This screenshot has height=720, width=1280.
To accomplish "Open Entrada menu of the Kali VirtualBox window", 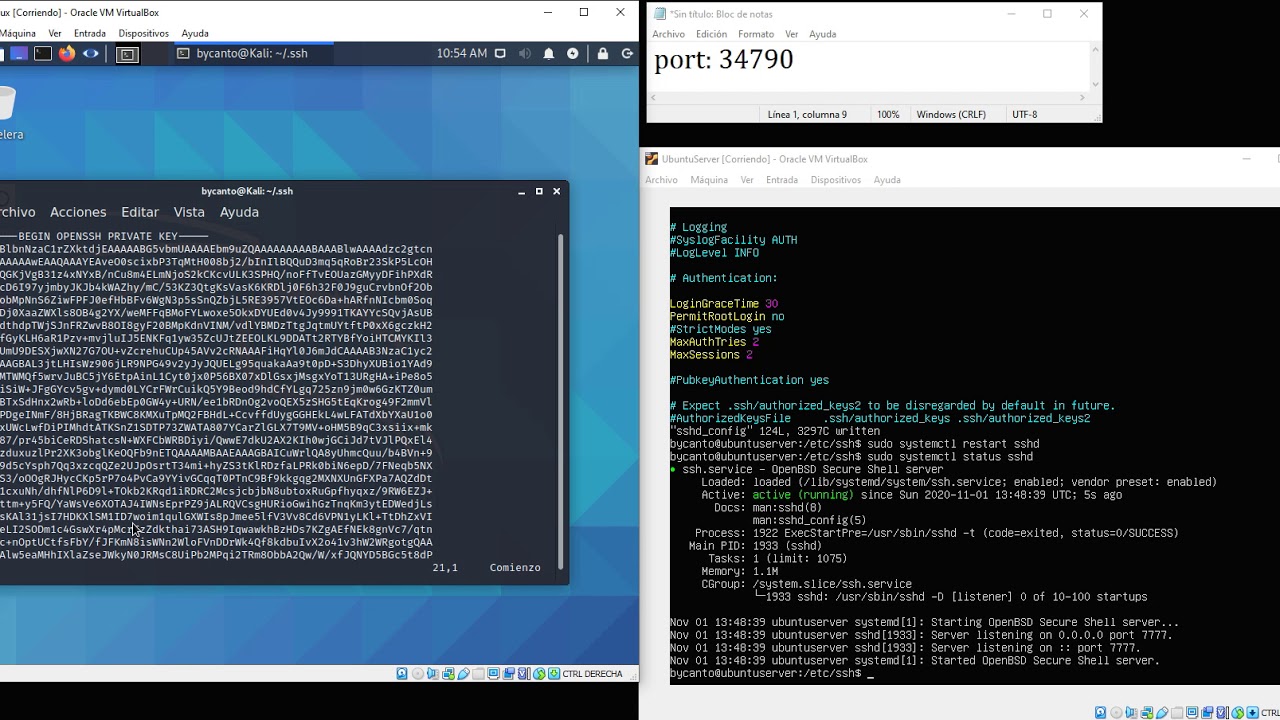I will coord(90,33).
